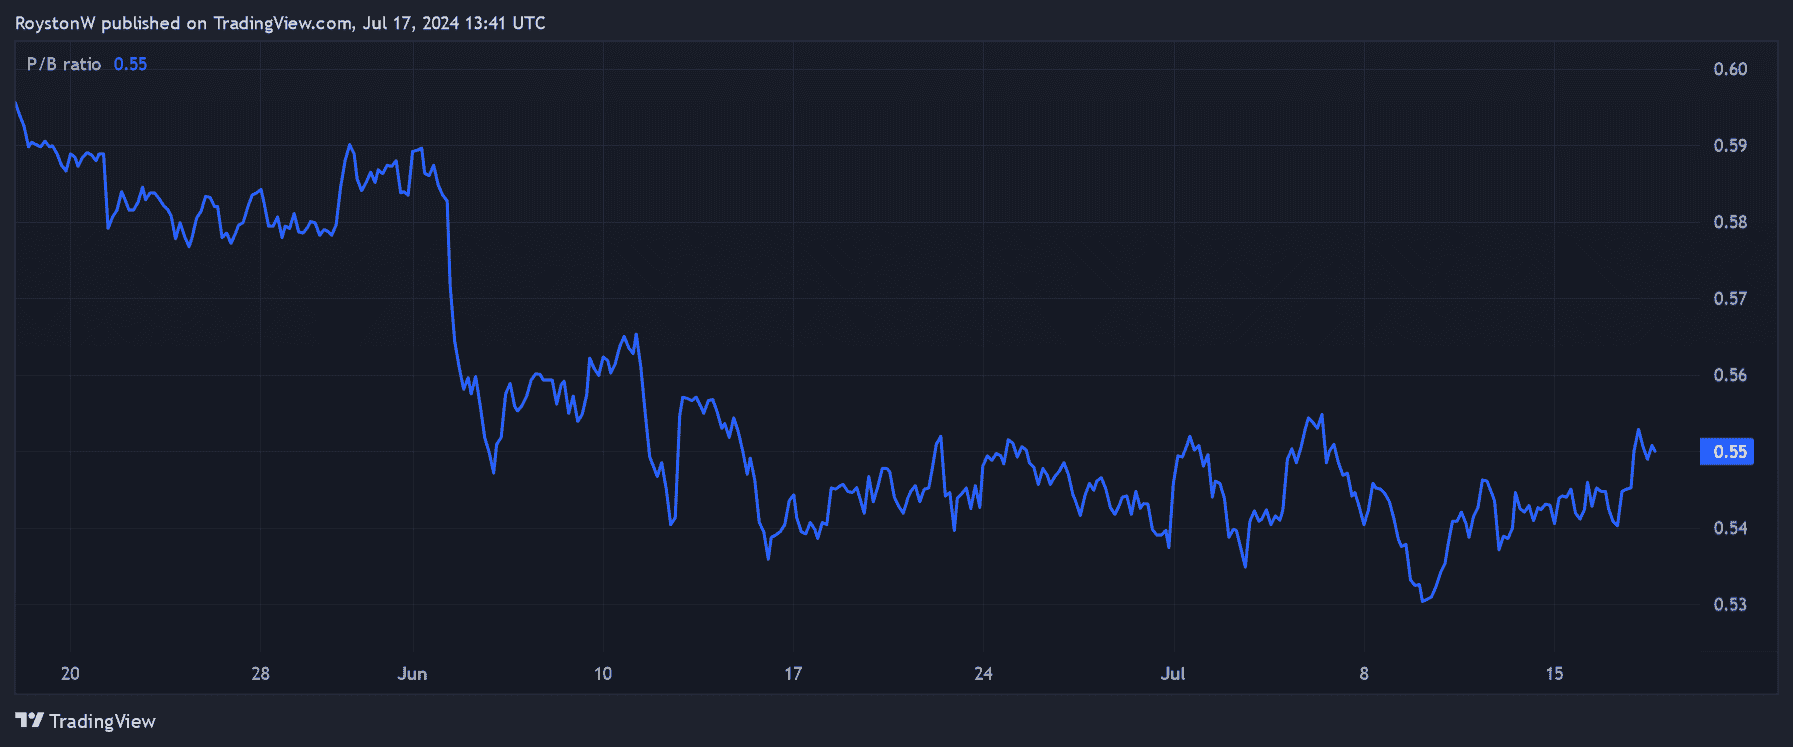
Task: Click date 28 on the time axis
Action: tap(260, 674)
